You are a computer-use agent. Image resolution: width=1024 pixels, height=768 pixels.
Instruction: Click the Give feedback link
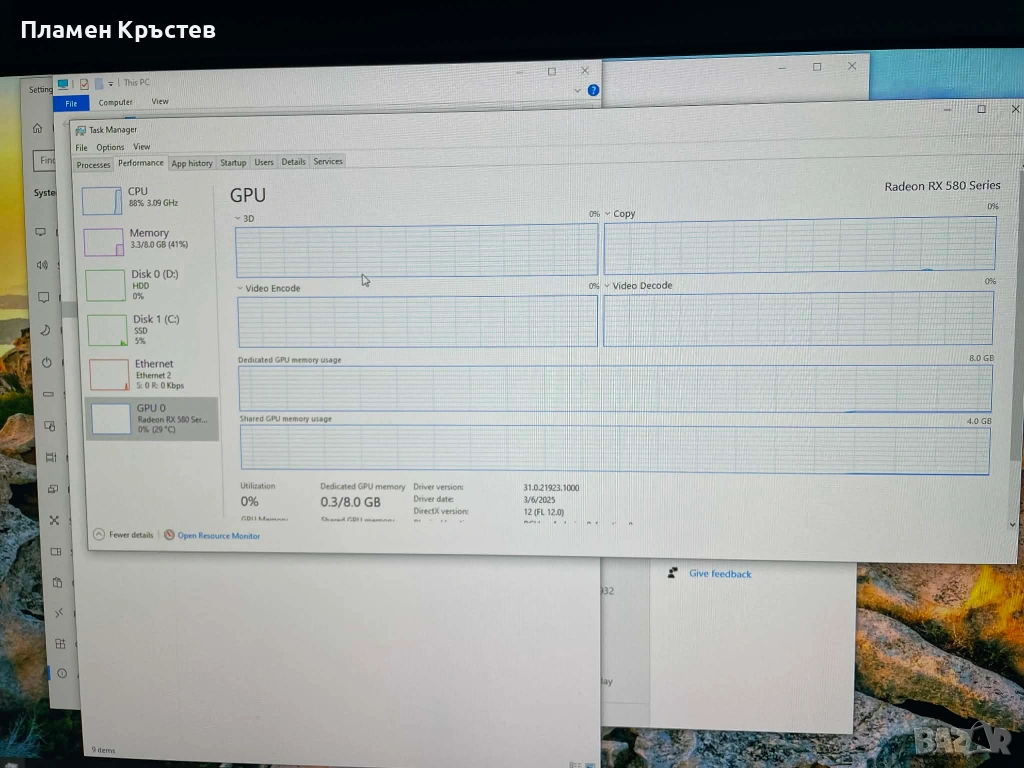coord(719,574)
